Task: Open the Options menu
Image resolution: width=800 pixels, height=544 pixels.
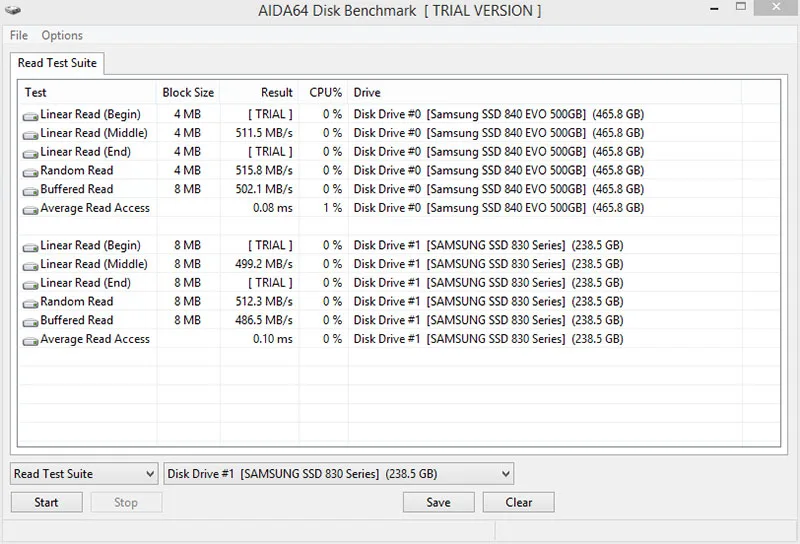Action: click(x=62, y=35)
